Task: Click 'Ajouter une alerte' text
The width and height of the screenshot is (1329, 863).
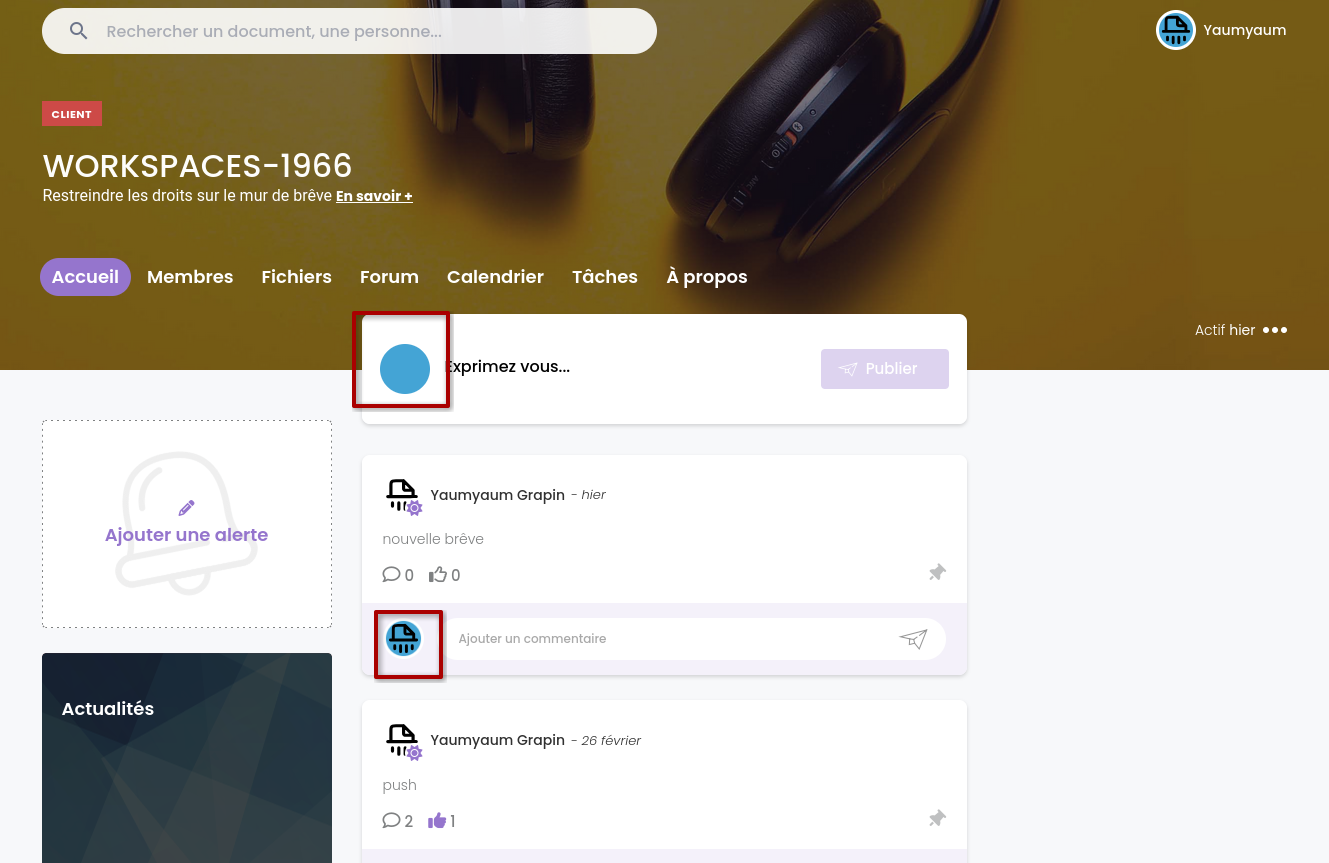Action: coord(186,535)
